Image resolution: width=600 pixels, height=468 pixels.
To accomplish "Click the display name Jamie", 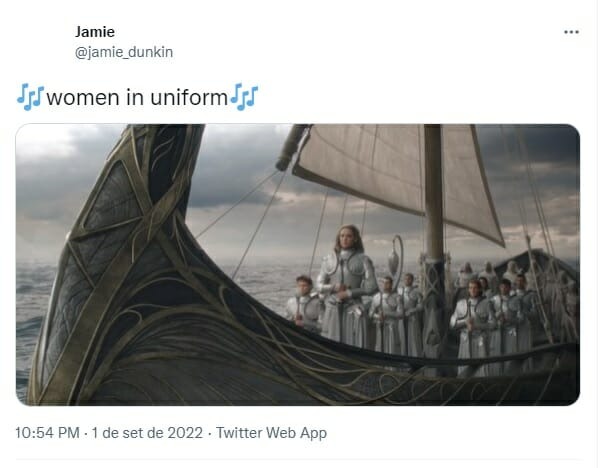I will [95, 32].
